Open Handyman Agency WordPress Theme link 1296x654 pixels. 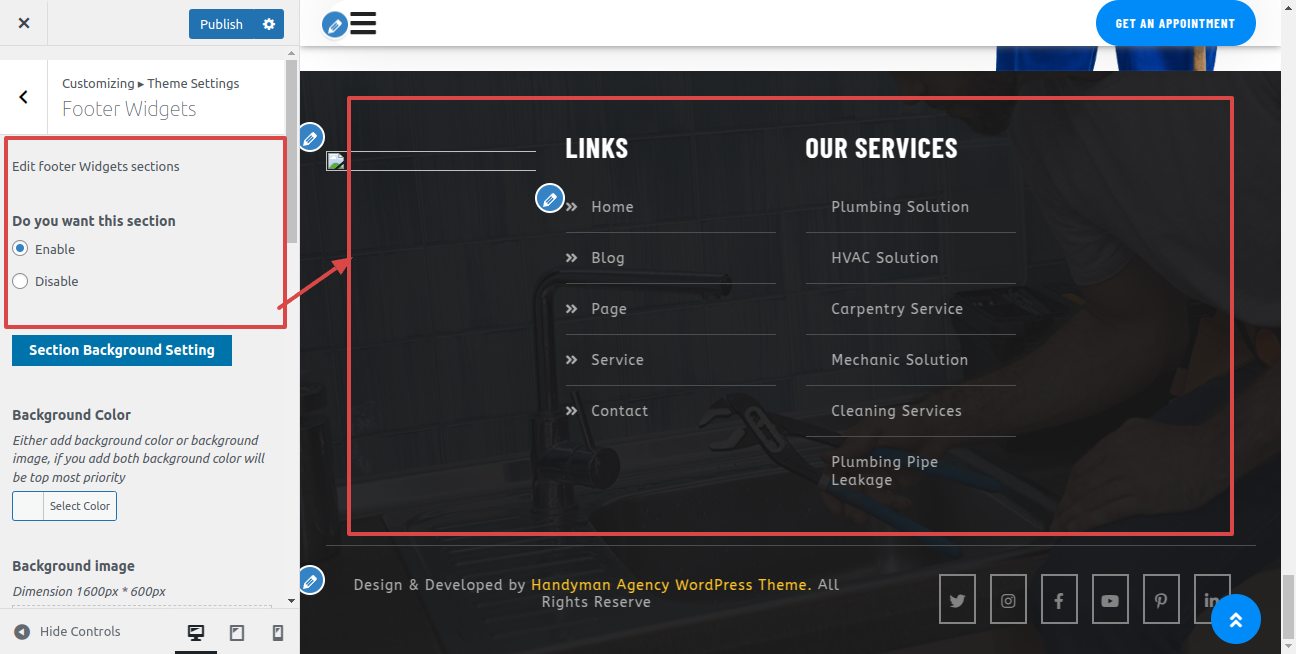pyautogui.click(x=669, y=585)
